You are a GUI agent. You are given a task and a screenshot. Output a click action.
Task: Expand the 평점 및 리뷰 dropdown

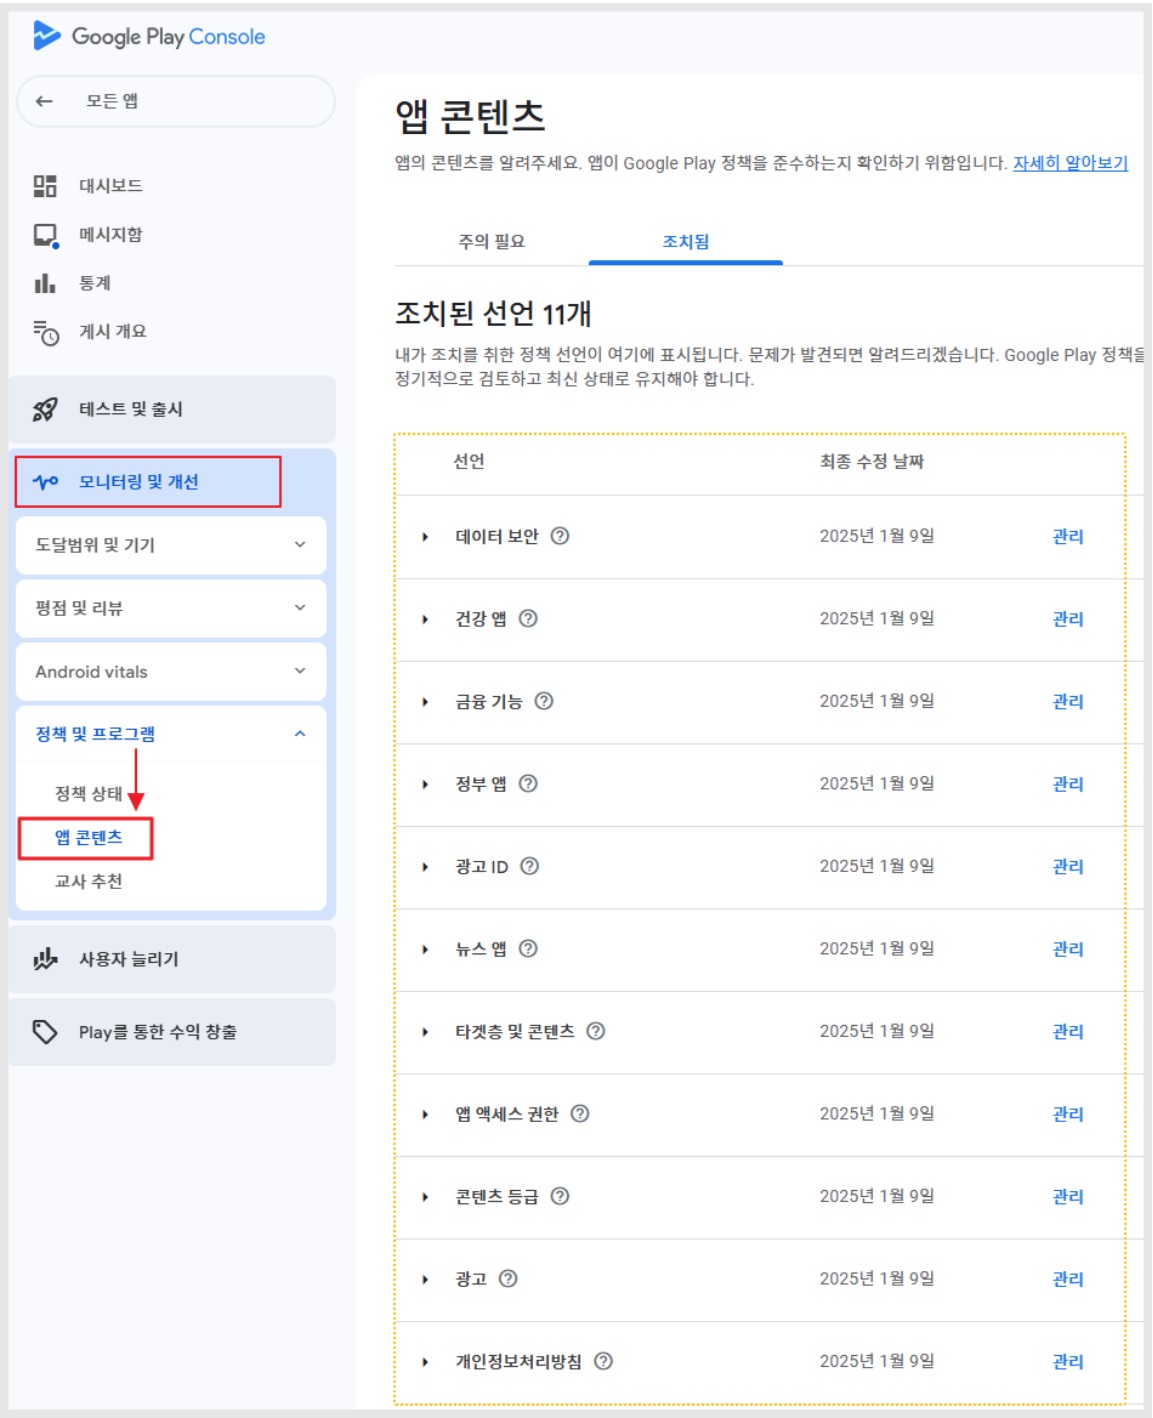[171, 608]
